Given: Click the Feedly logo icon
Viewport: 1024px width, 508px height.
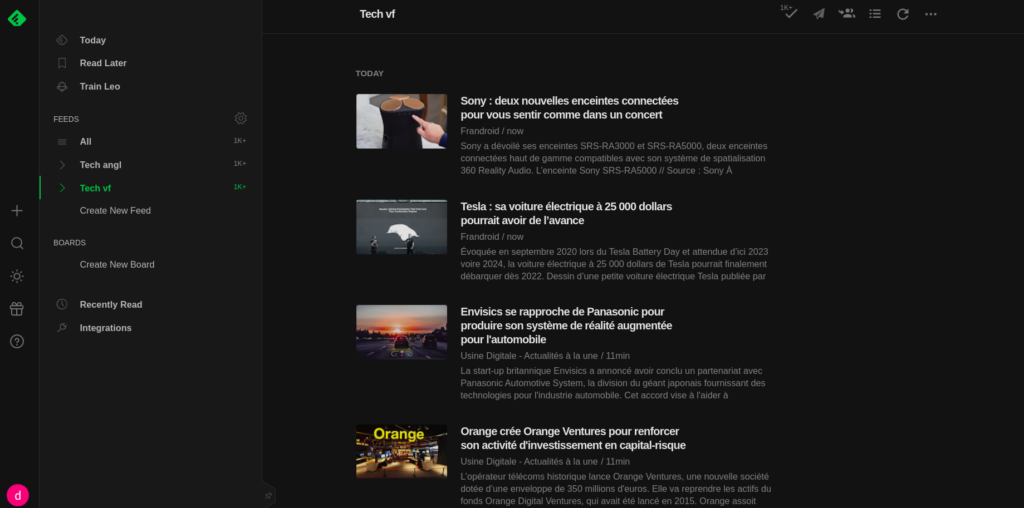Looking at the screenshot, I should (x=17, y=18).
